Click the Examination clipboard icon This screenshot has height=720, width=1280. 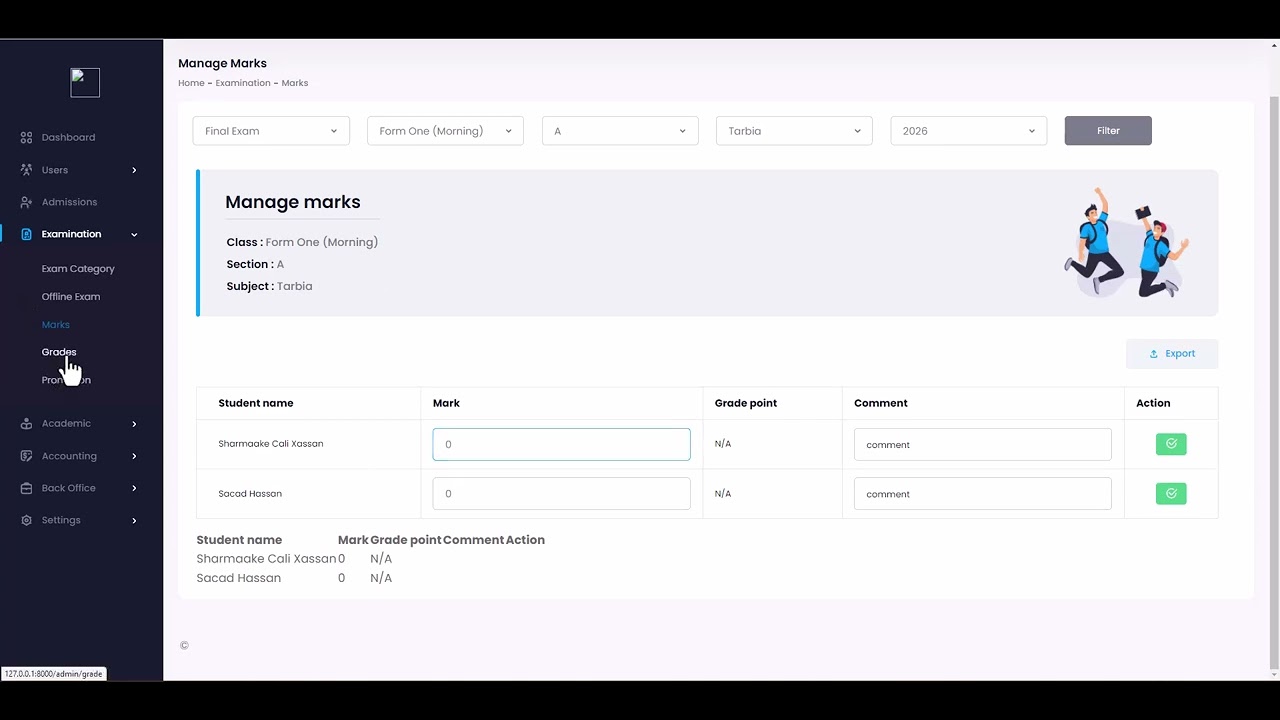[26, 234]
